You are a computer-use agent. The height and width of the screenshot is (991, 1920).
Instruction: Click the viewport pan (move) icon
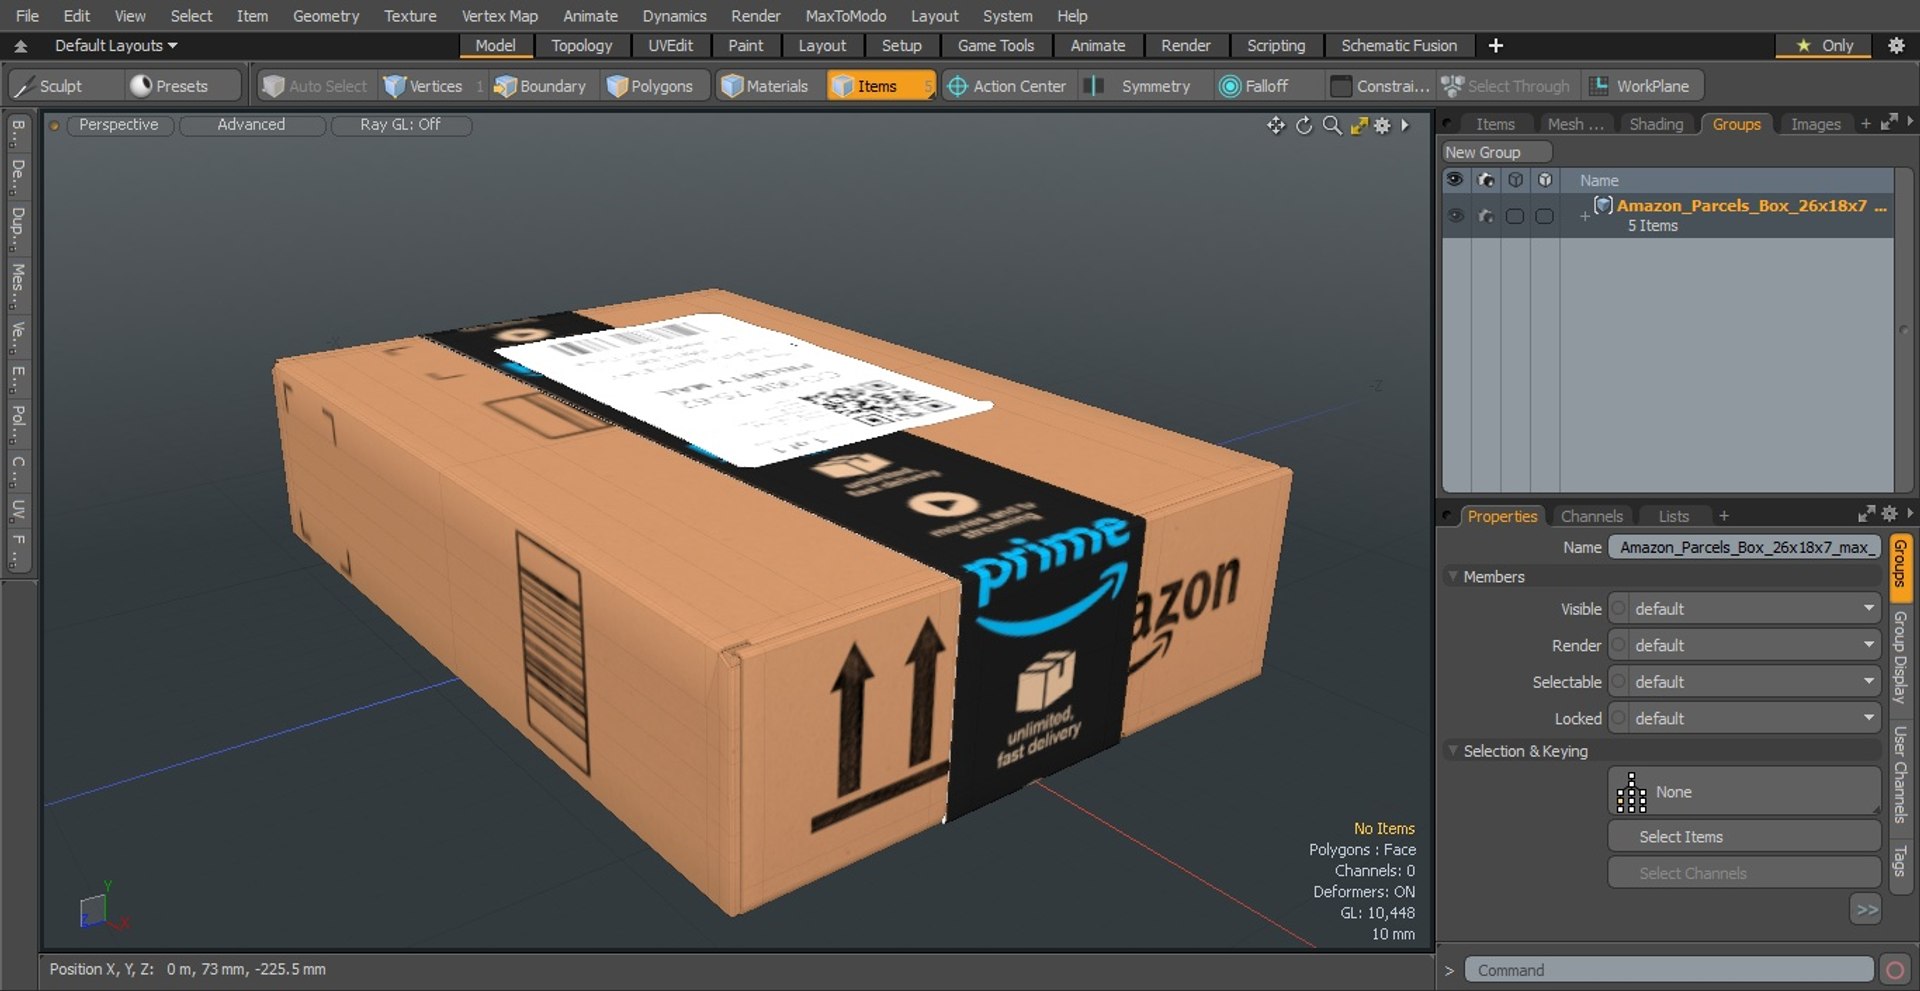1275,125
